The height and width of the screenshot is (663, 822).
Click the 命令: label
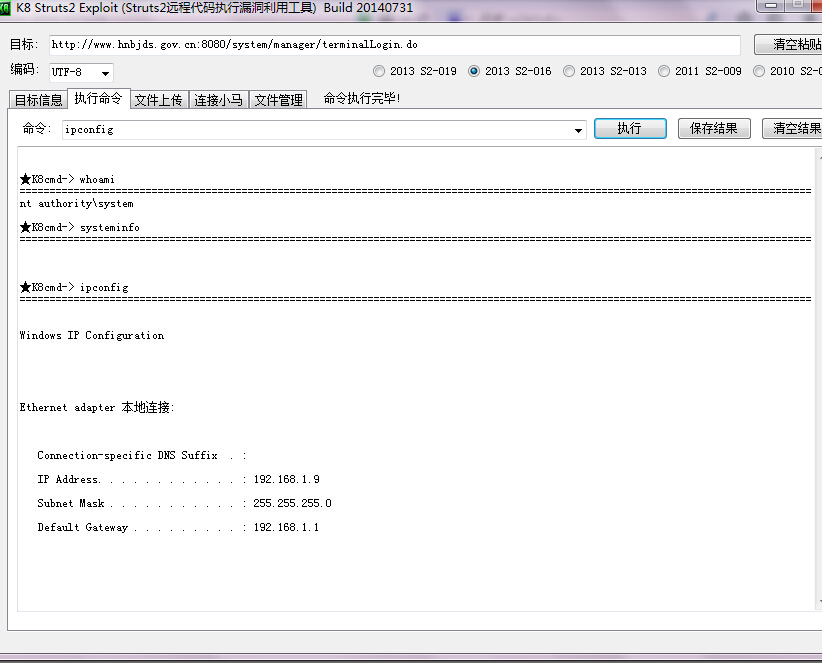(37, 128)
